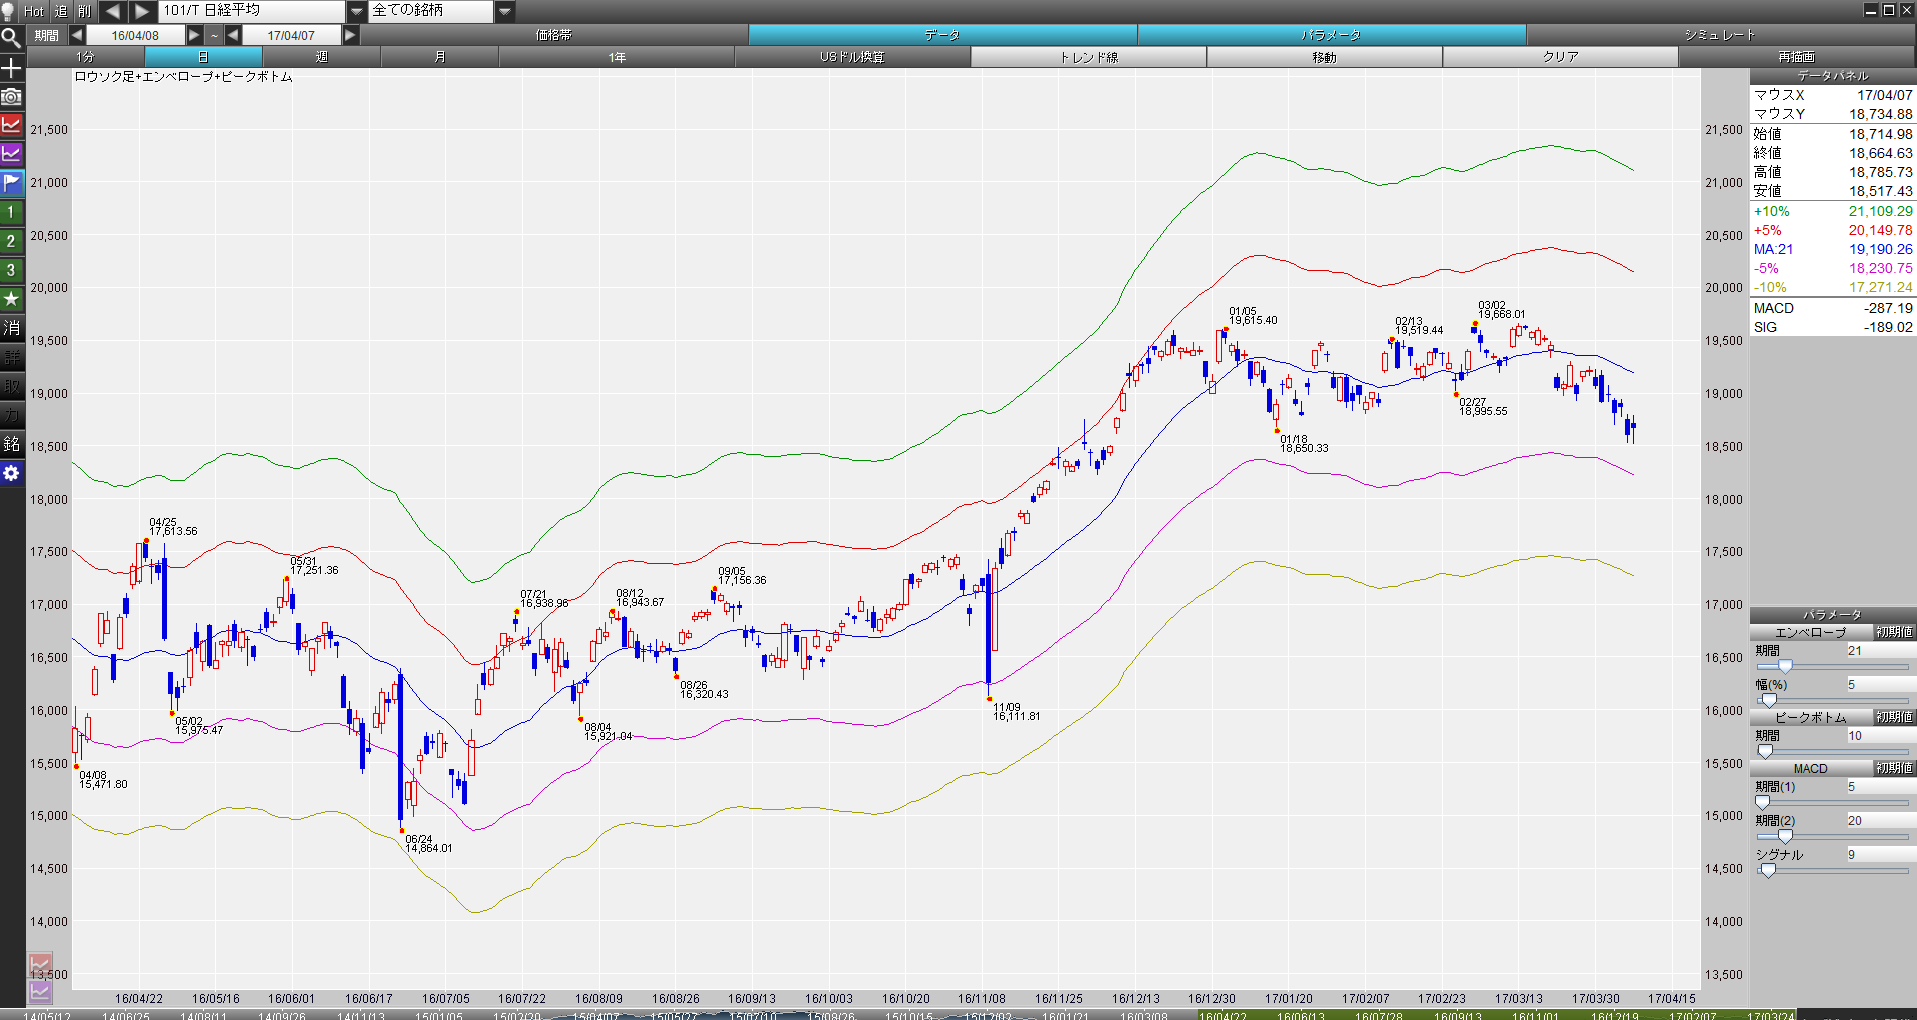This screenshot has height=1020, width=1917.
Task: Open the 101/T 日経平均 symbol dropdown
Action: [357, 11]
